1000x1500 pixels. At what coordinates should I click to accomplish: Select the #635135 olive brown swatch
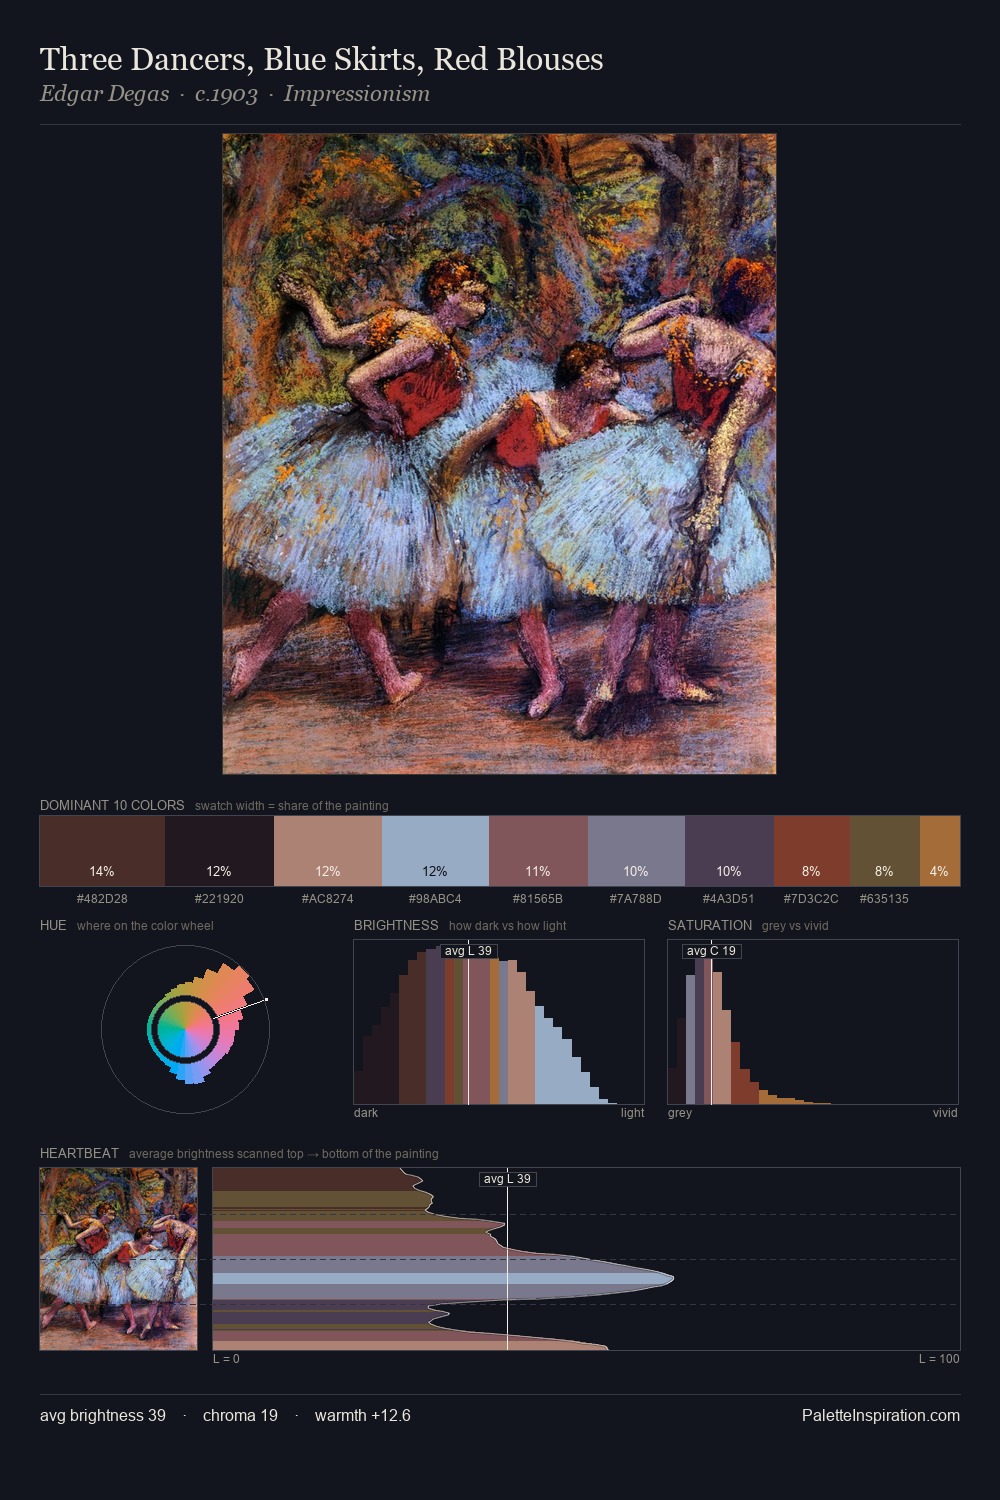click(x=884, y=851)
